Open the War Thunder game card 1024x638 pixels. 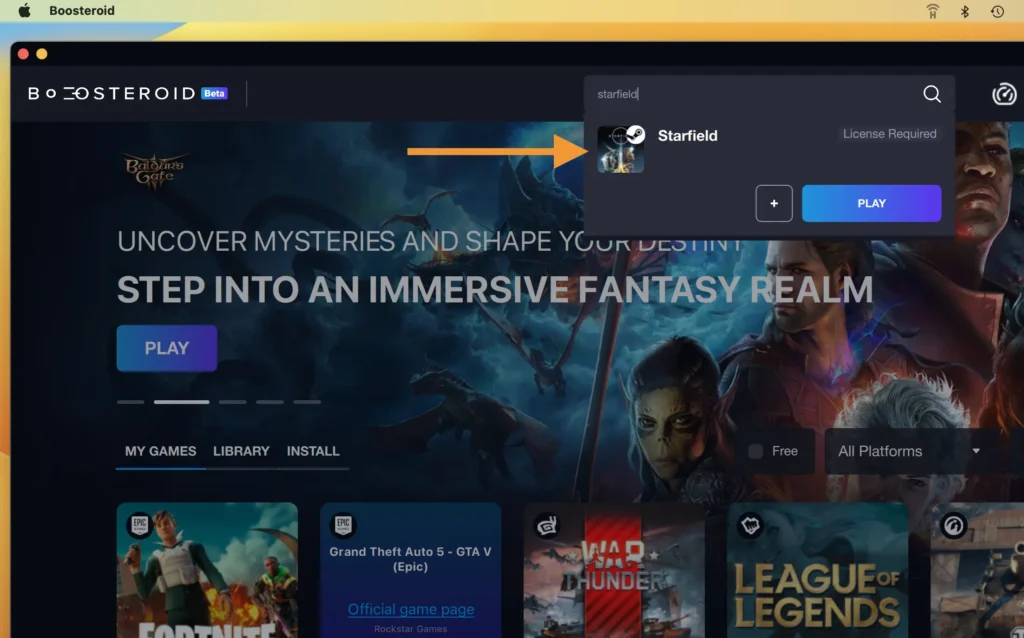(614, 570)
